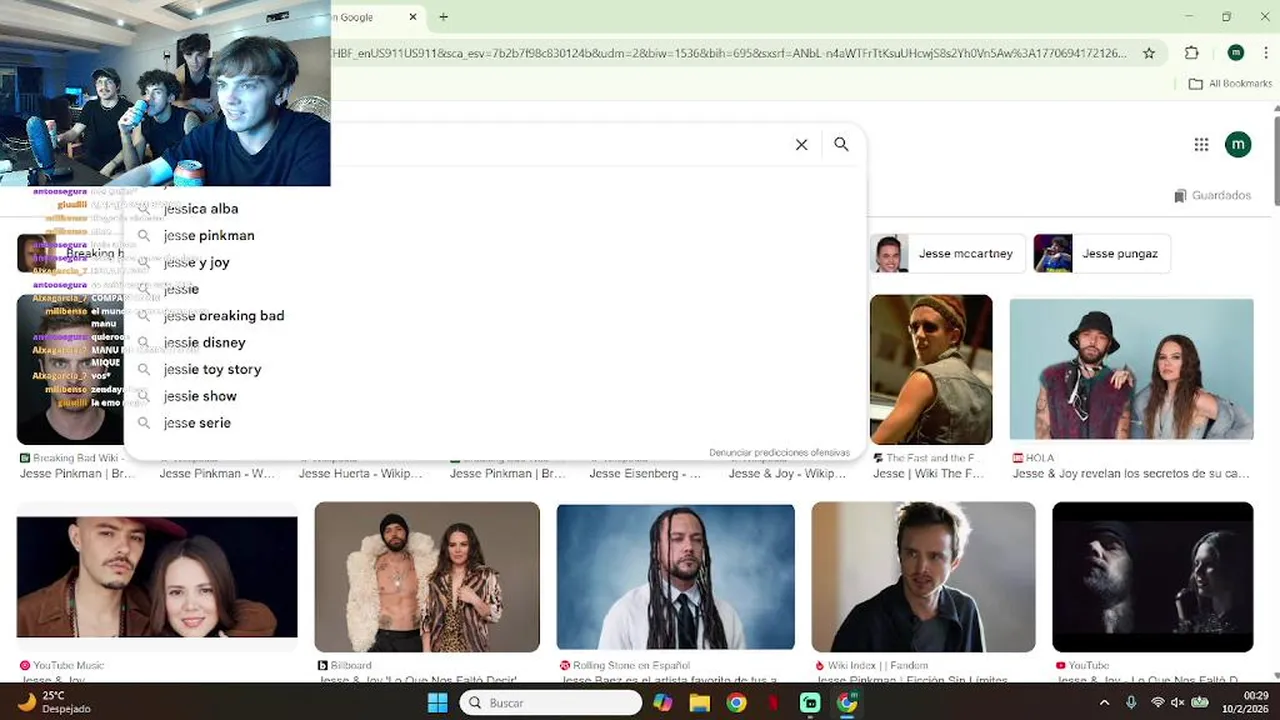The height and width of the screenshot is (720, 1280).
Task: Open the dark YouTube Jesse & Joy image
Action: (x=1153, y=577)
